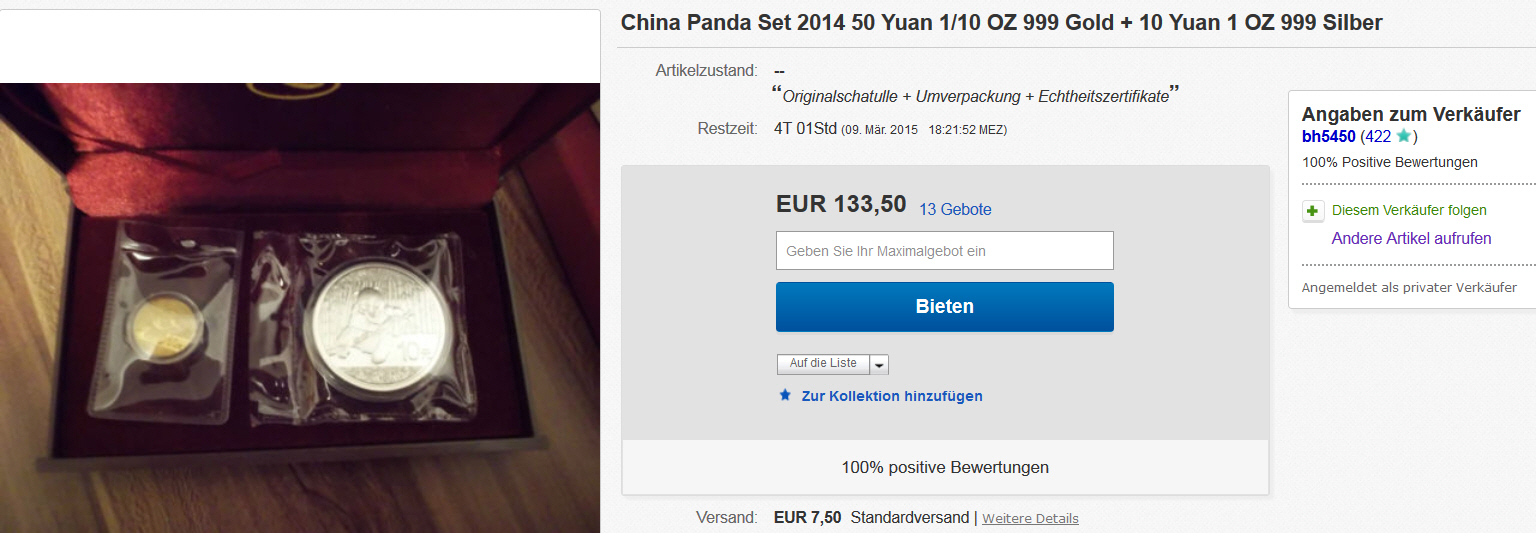Open the Auf die Liste dropdown arrow

click(879, 365)
